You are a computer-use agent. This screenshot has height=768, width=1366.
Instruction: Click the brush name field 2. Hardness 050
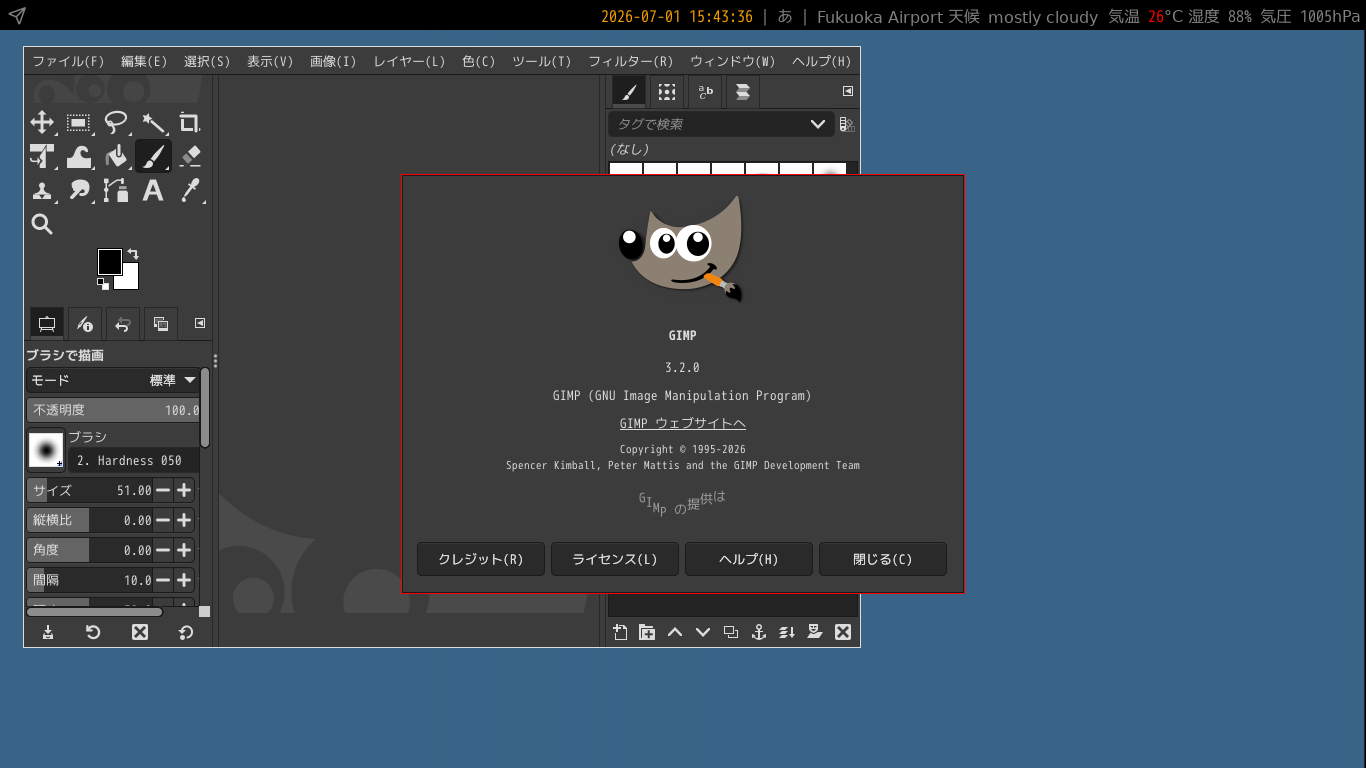(133, 460)
